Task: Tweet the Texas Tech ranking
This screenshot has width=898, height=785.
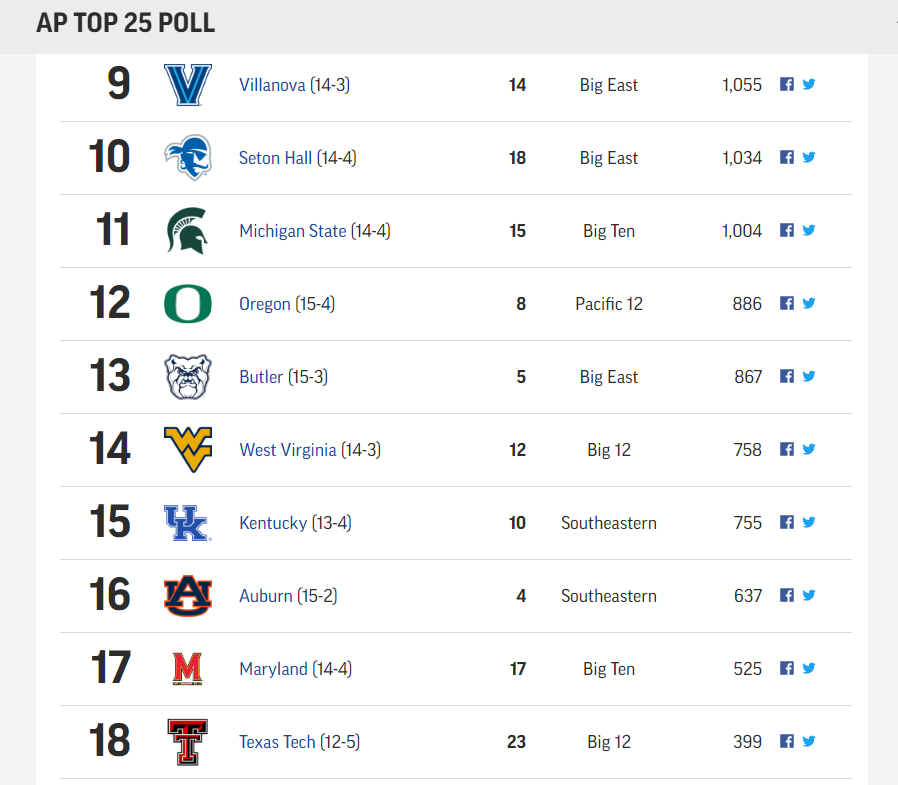Action: click(x=809, y=741)
